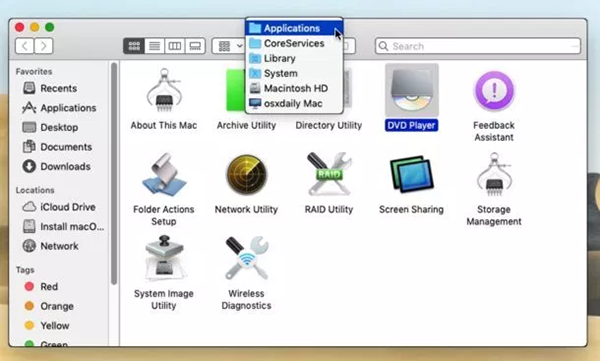Go back with the left chevron button

(24, 46)
